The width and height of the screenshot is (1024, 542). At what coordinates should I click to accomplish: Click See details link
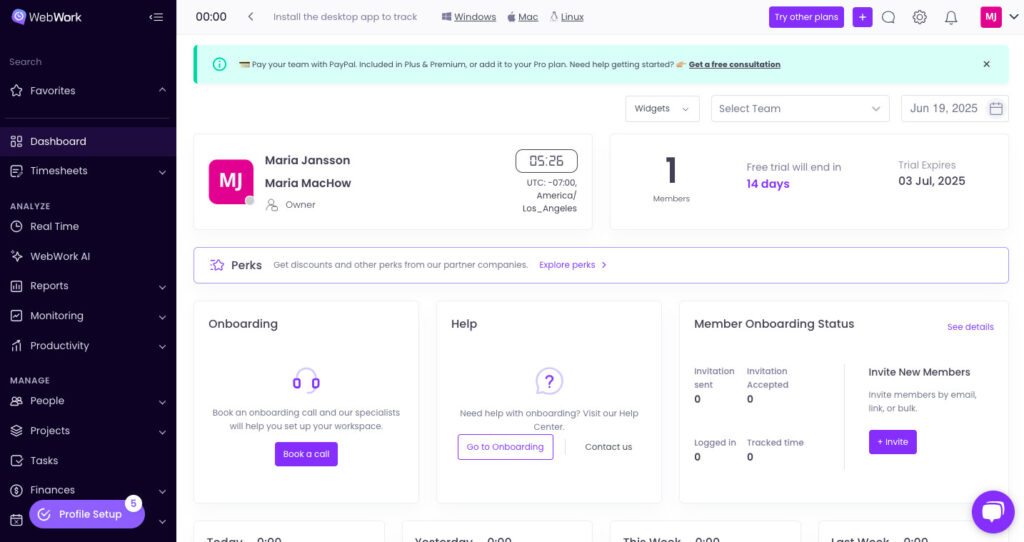pos(970,327)
